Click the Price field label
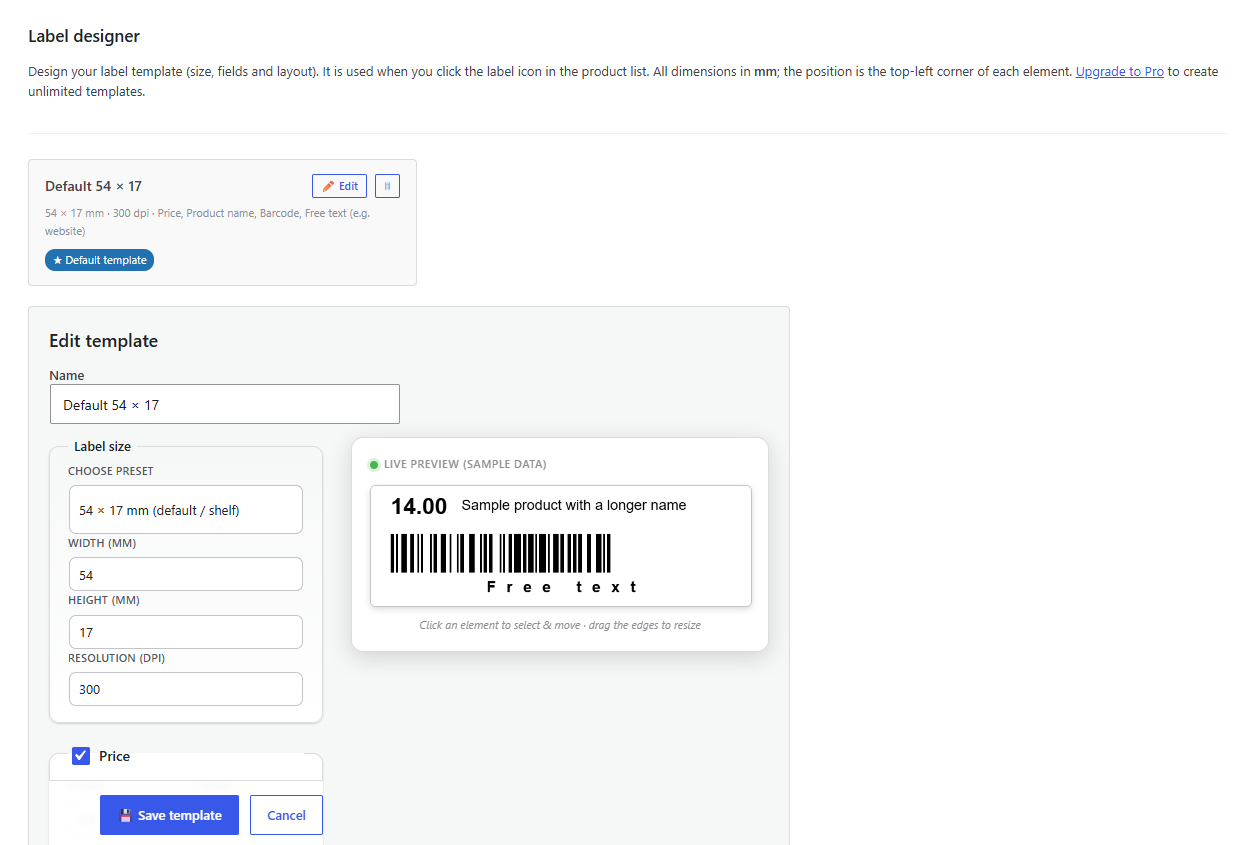The image size is (1255, 845). (x=114, y=756)
